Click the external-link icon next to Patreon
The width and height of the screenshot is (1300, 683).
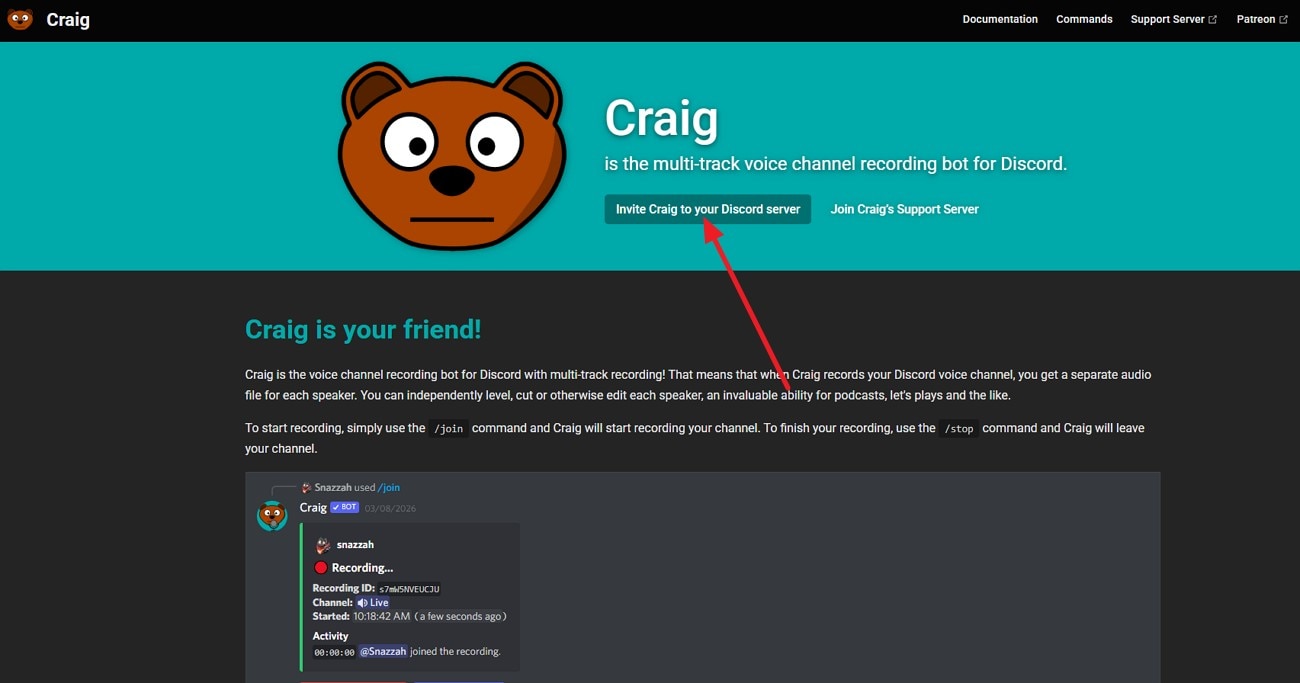(1284, 19)
